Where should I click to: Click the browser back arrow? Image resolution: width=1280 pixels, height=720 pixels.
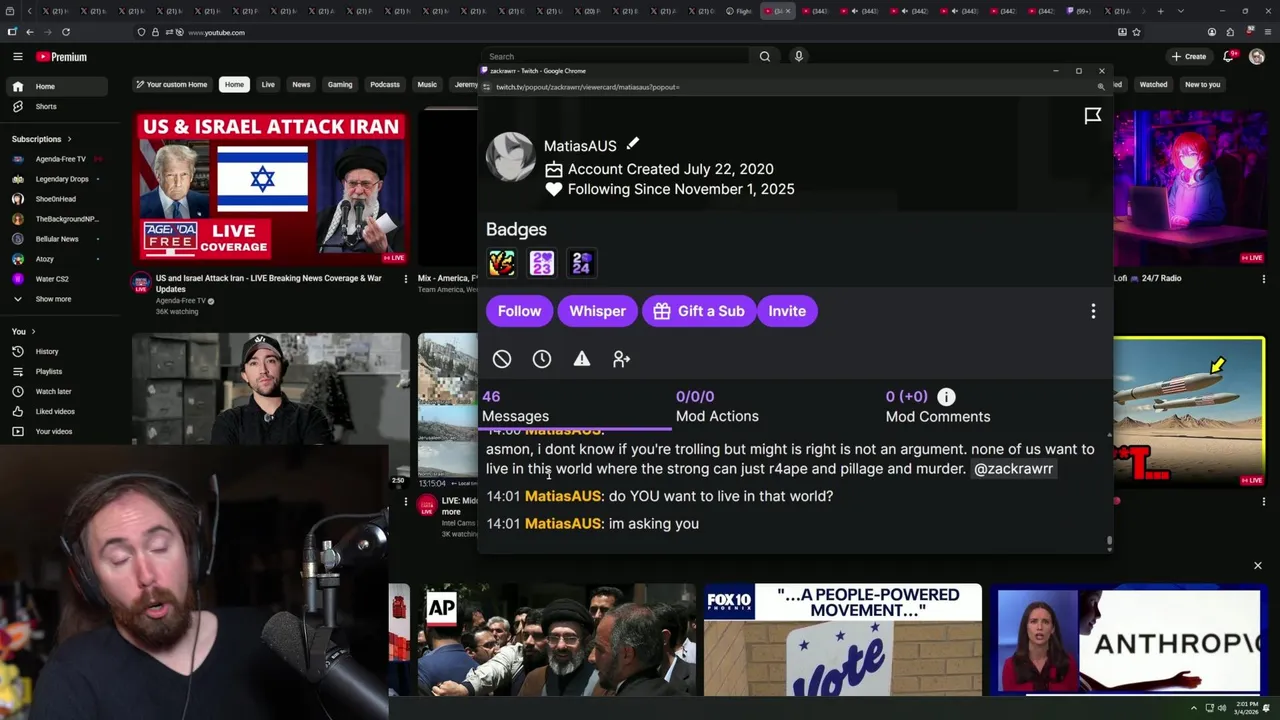(30, 32)
